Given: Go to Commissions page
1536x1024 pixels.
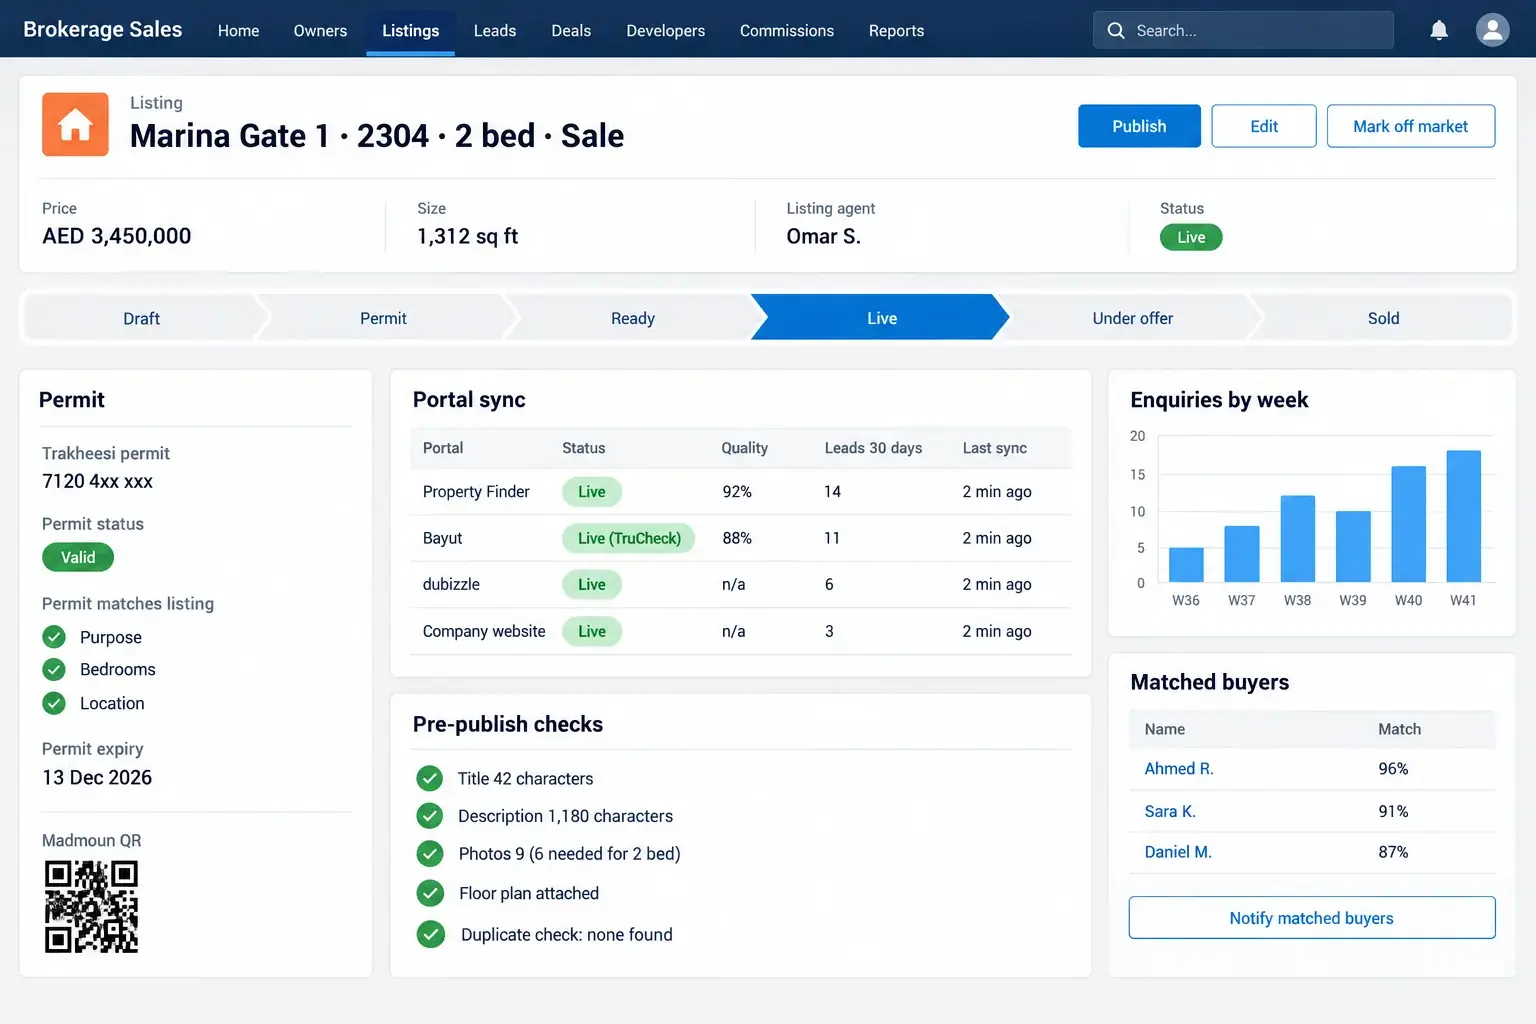Looking at the screenshot, I should coord(787,31).
